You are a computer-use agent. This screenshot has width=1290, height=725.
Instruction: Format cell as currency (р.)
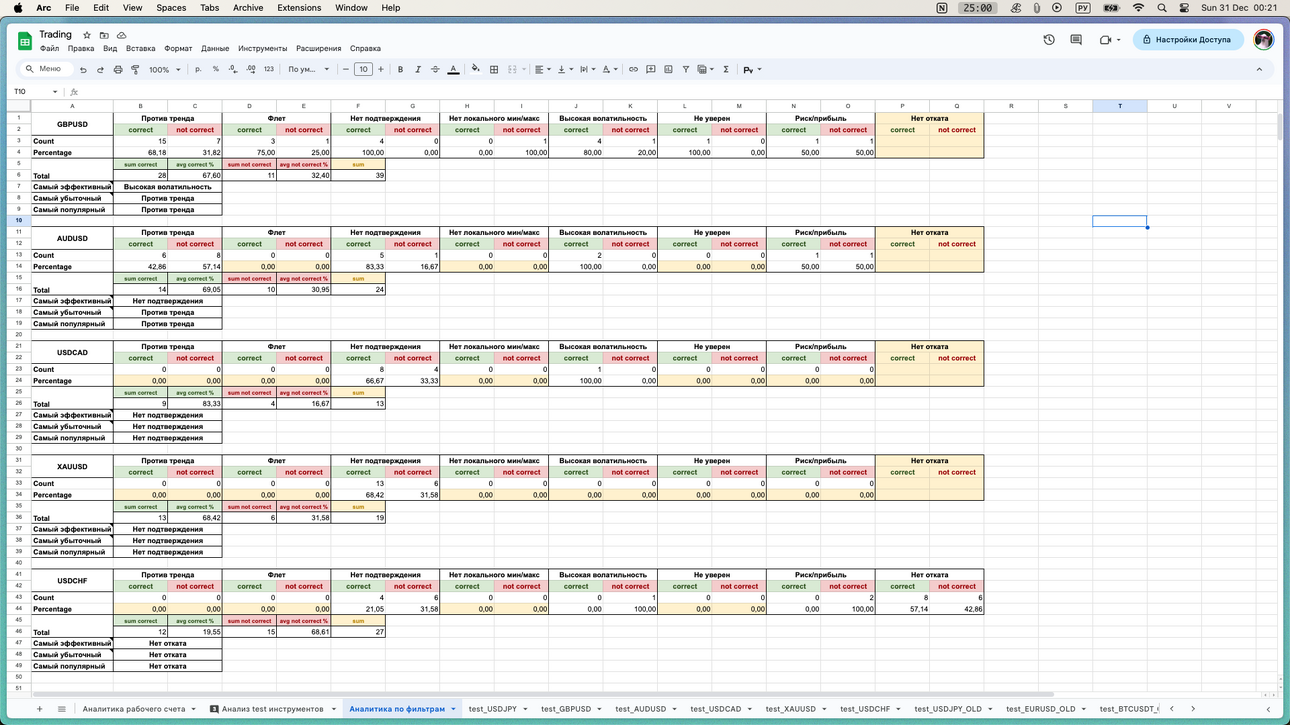tap(198, 70)
